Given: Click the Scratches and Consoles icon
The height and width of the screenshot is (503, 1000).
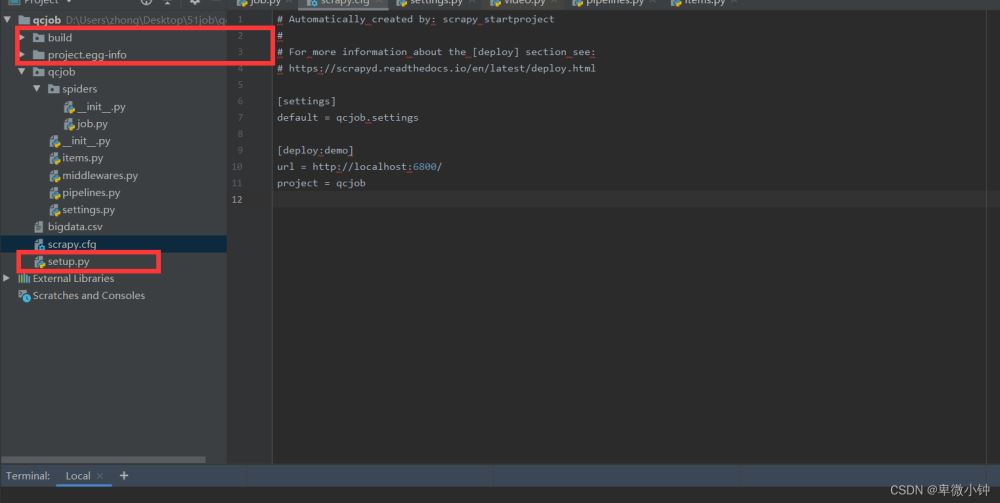Looking at the screenshot, I should pos(24,296).
